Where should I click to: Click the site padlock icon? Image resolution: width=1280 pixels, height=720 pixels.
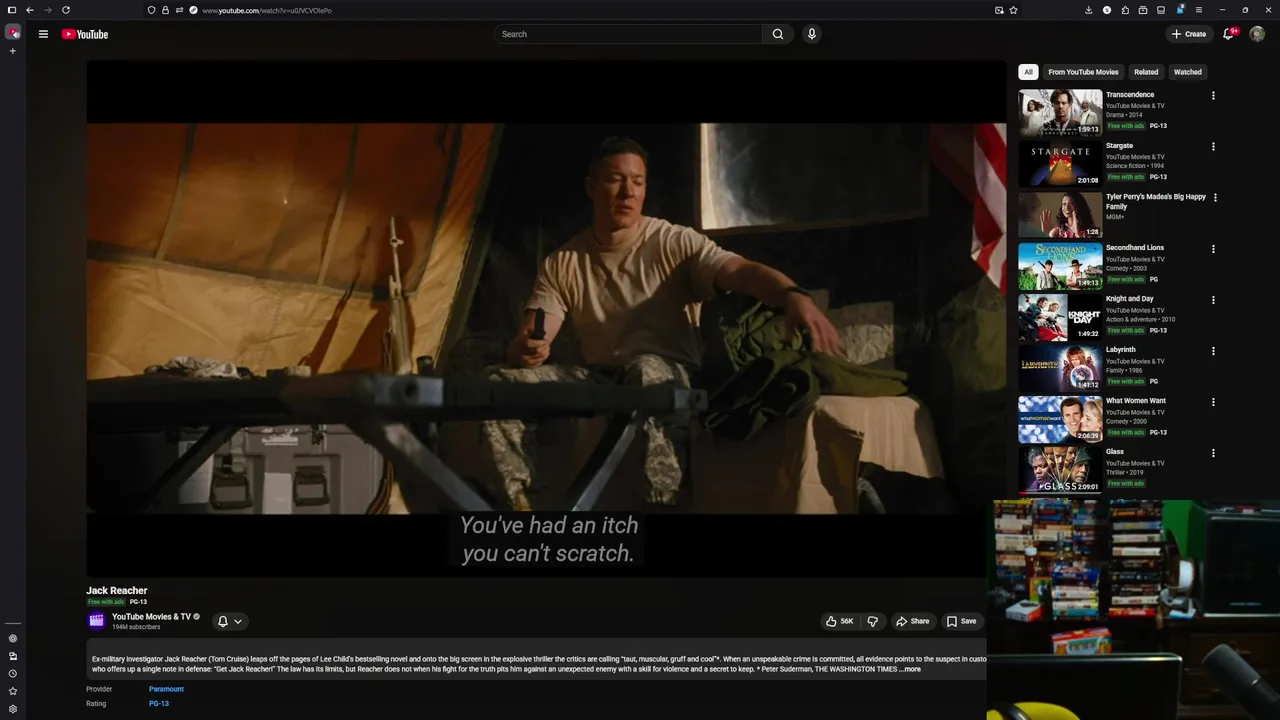click(165, 10)
